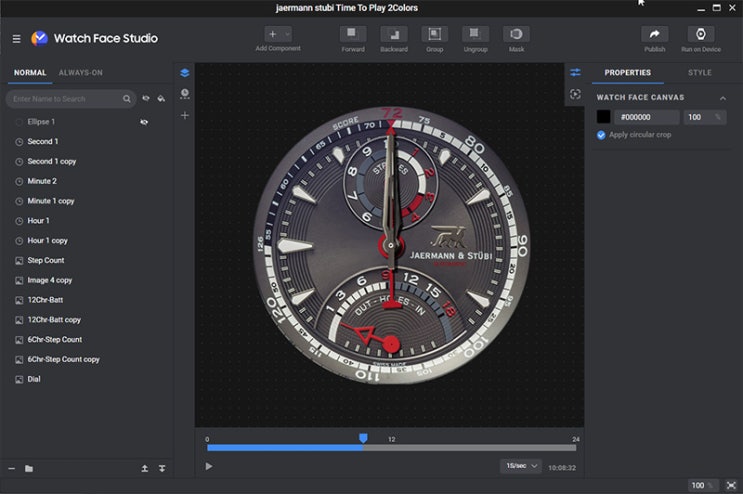Click the Watch Face Studio logo
Viewport: 743px width, 494px height.
tap(39, 38)
